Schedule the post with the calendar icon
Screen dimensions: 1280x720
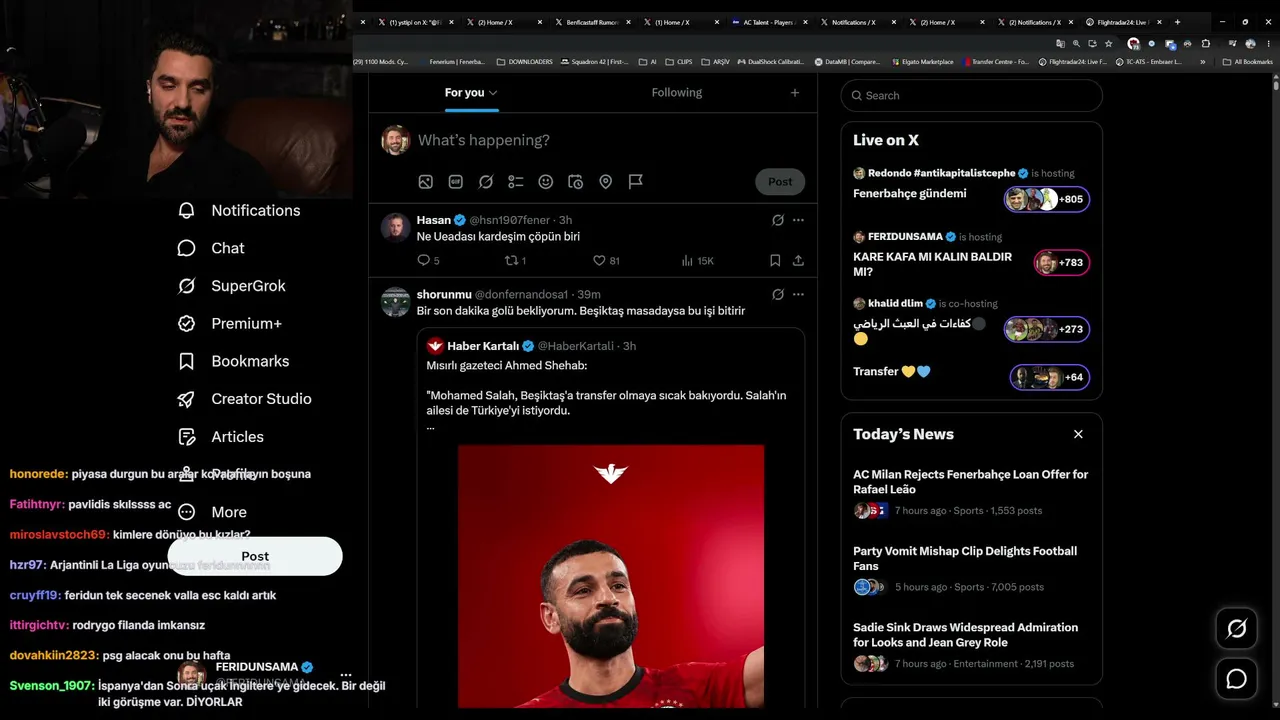click(x=576, y=182)
